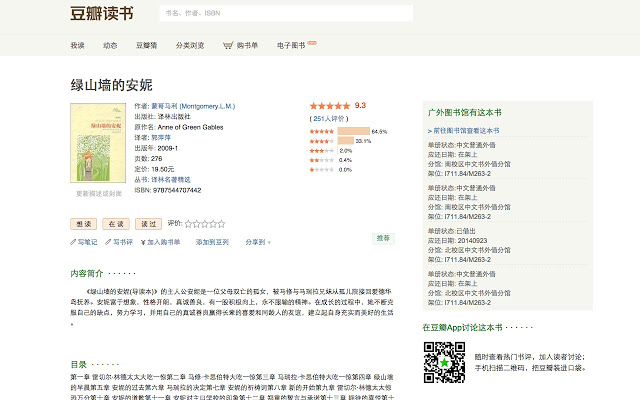Click the two-star 0.4% rating row
Viewport: 640px width, 400px height.
pyautogui.click(x=331, y=160)
